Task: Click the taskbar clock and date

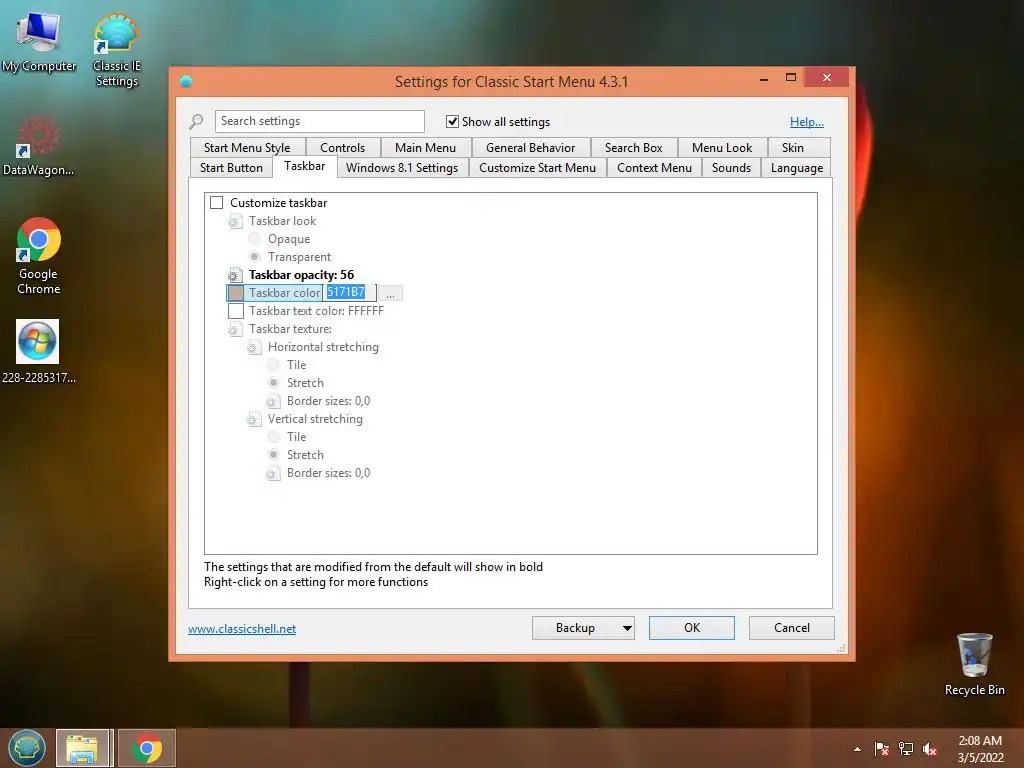Action: tap(980, 749)
